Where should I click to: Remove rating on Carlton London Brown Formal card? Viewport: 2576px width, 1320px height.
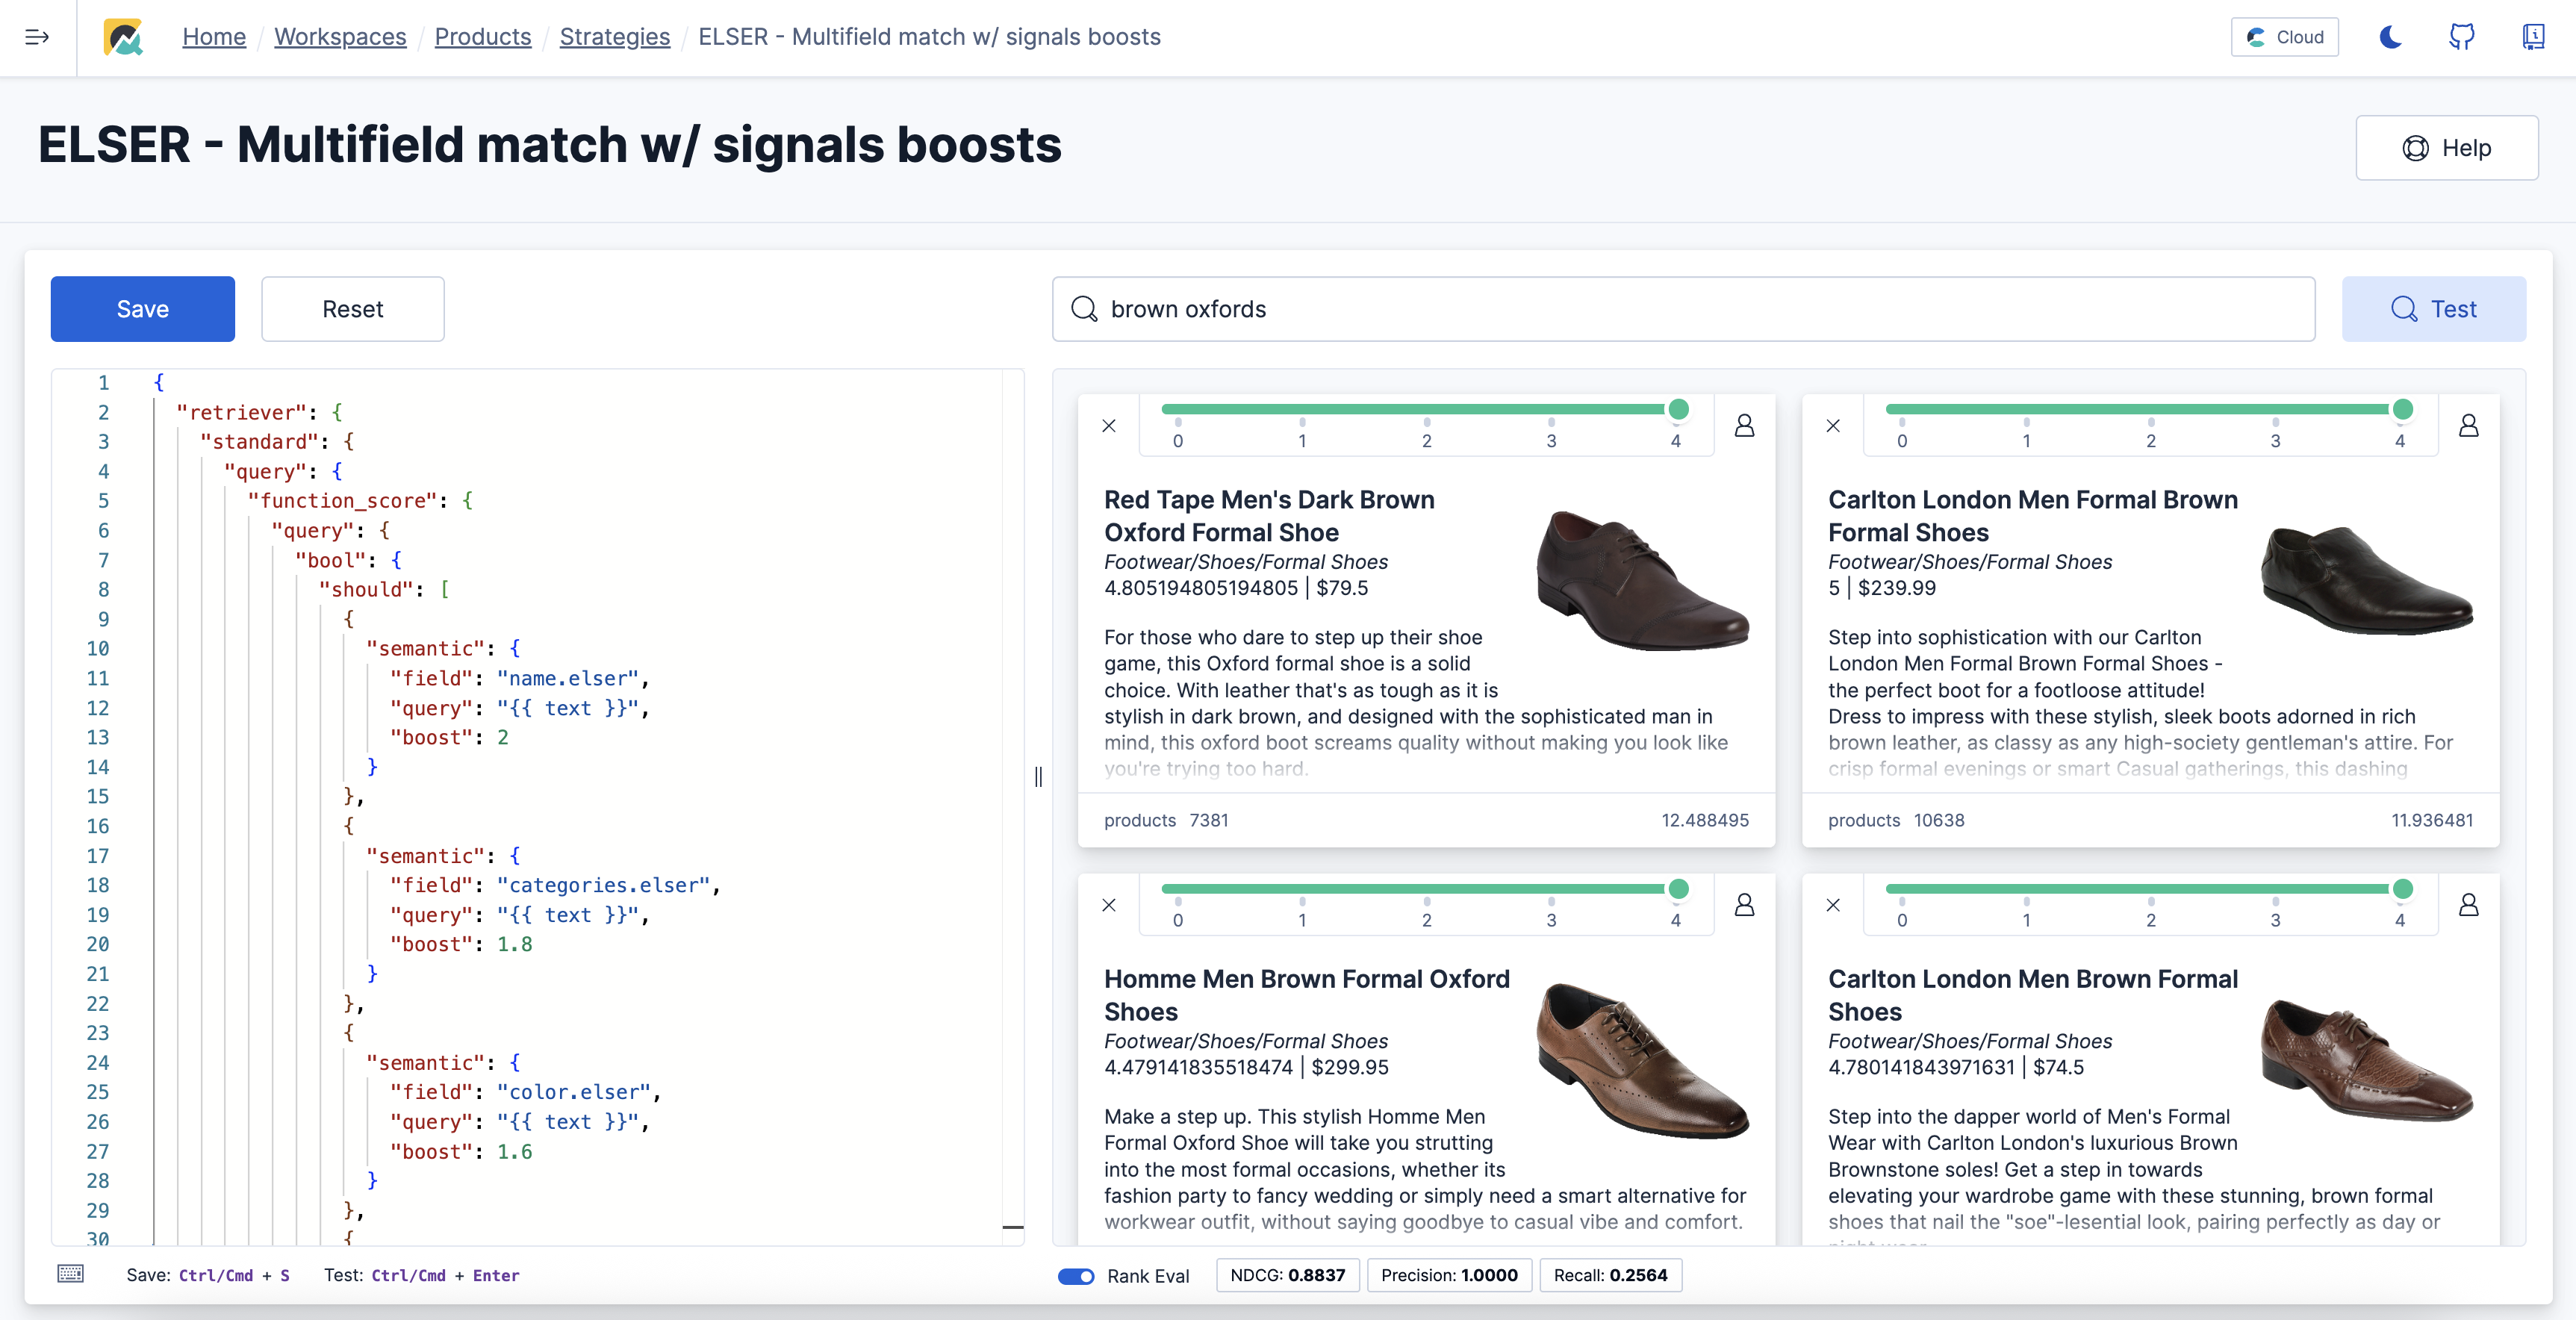point(1833,905)
